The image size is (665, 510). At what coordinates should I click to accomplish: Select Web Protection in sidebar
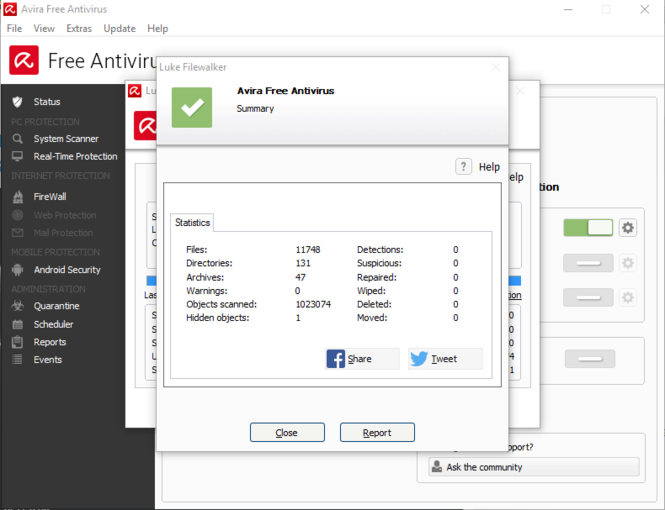click(x=65, y=215)
